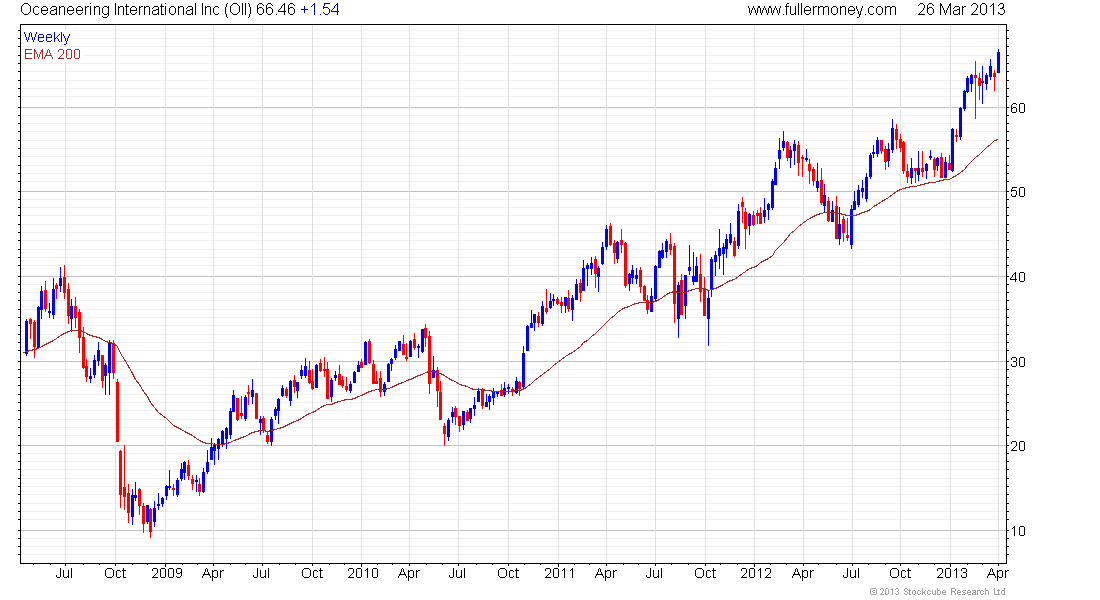
Task: Click the 30 price axis label
Action: coord(1018,362)
